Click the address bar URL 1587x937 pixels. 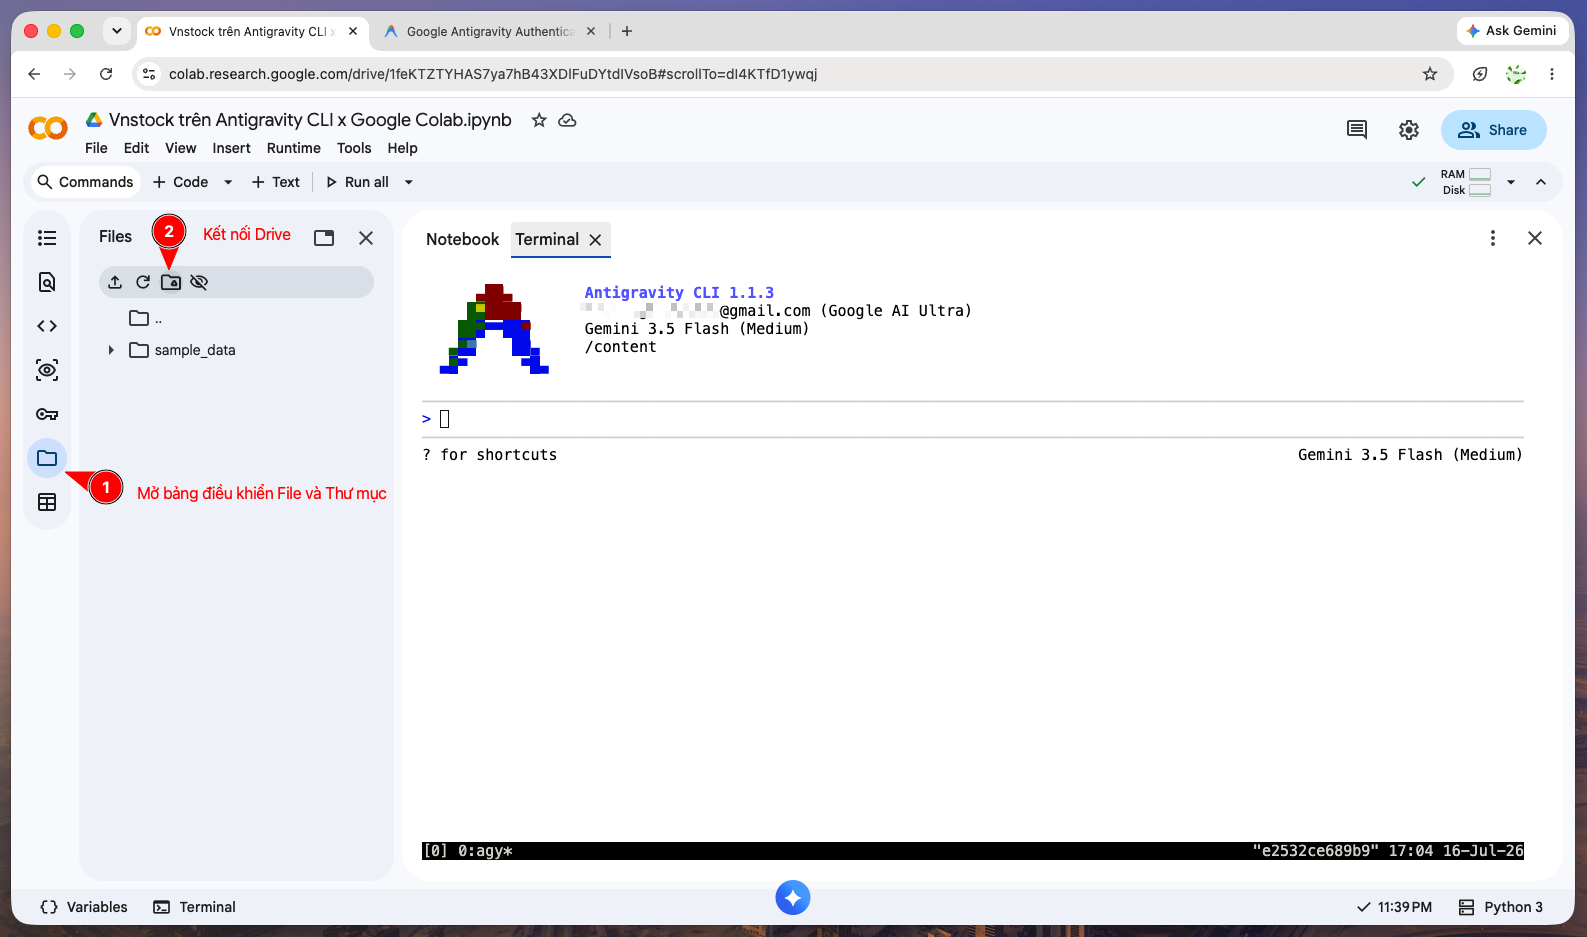493,74
